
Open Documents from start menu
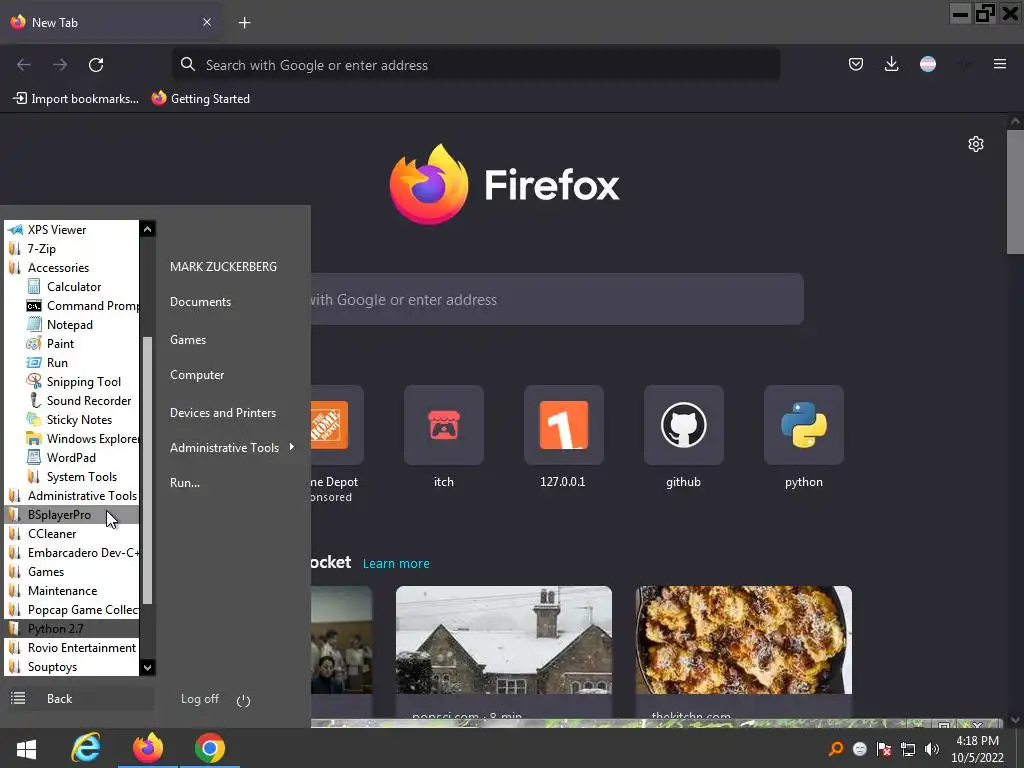pos(200,302)
